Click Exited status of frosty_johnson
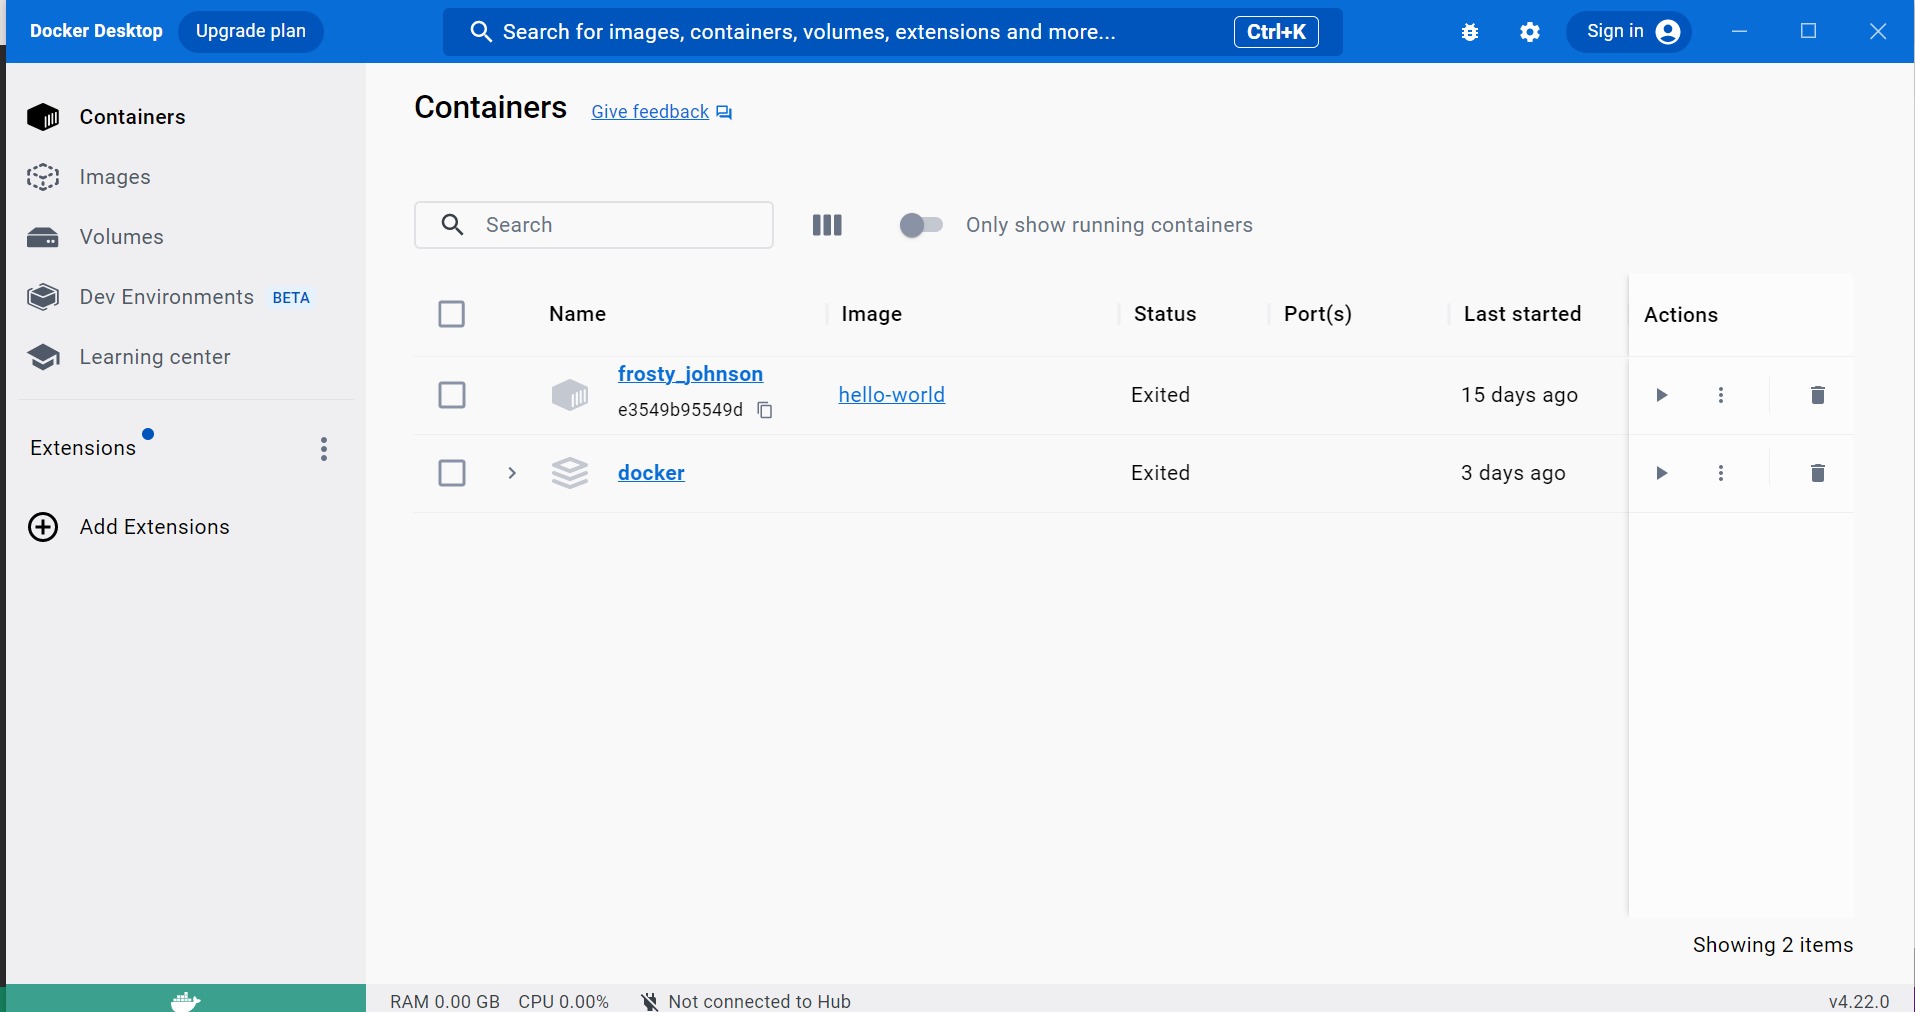1915x1012 pixels. pos(1160,395)
